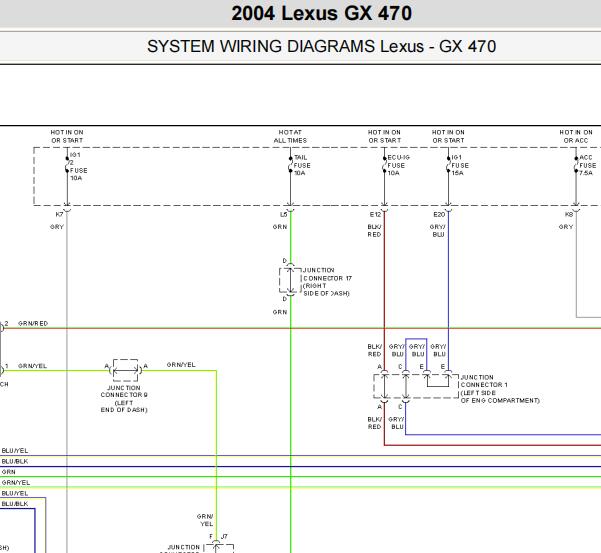Screen dimensions: 601x553
Task: Click "GRY/BLU" label below Junction Connector 1
Action: tap(396, 423)
